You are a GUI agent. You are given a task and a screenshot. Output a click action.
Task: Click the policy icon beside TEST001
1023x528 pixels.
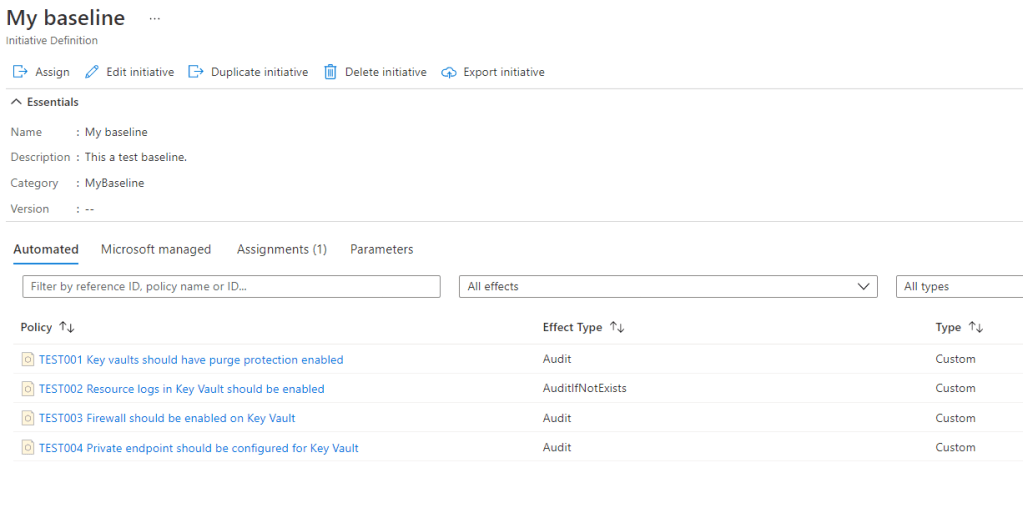pos(28,360)
